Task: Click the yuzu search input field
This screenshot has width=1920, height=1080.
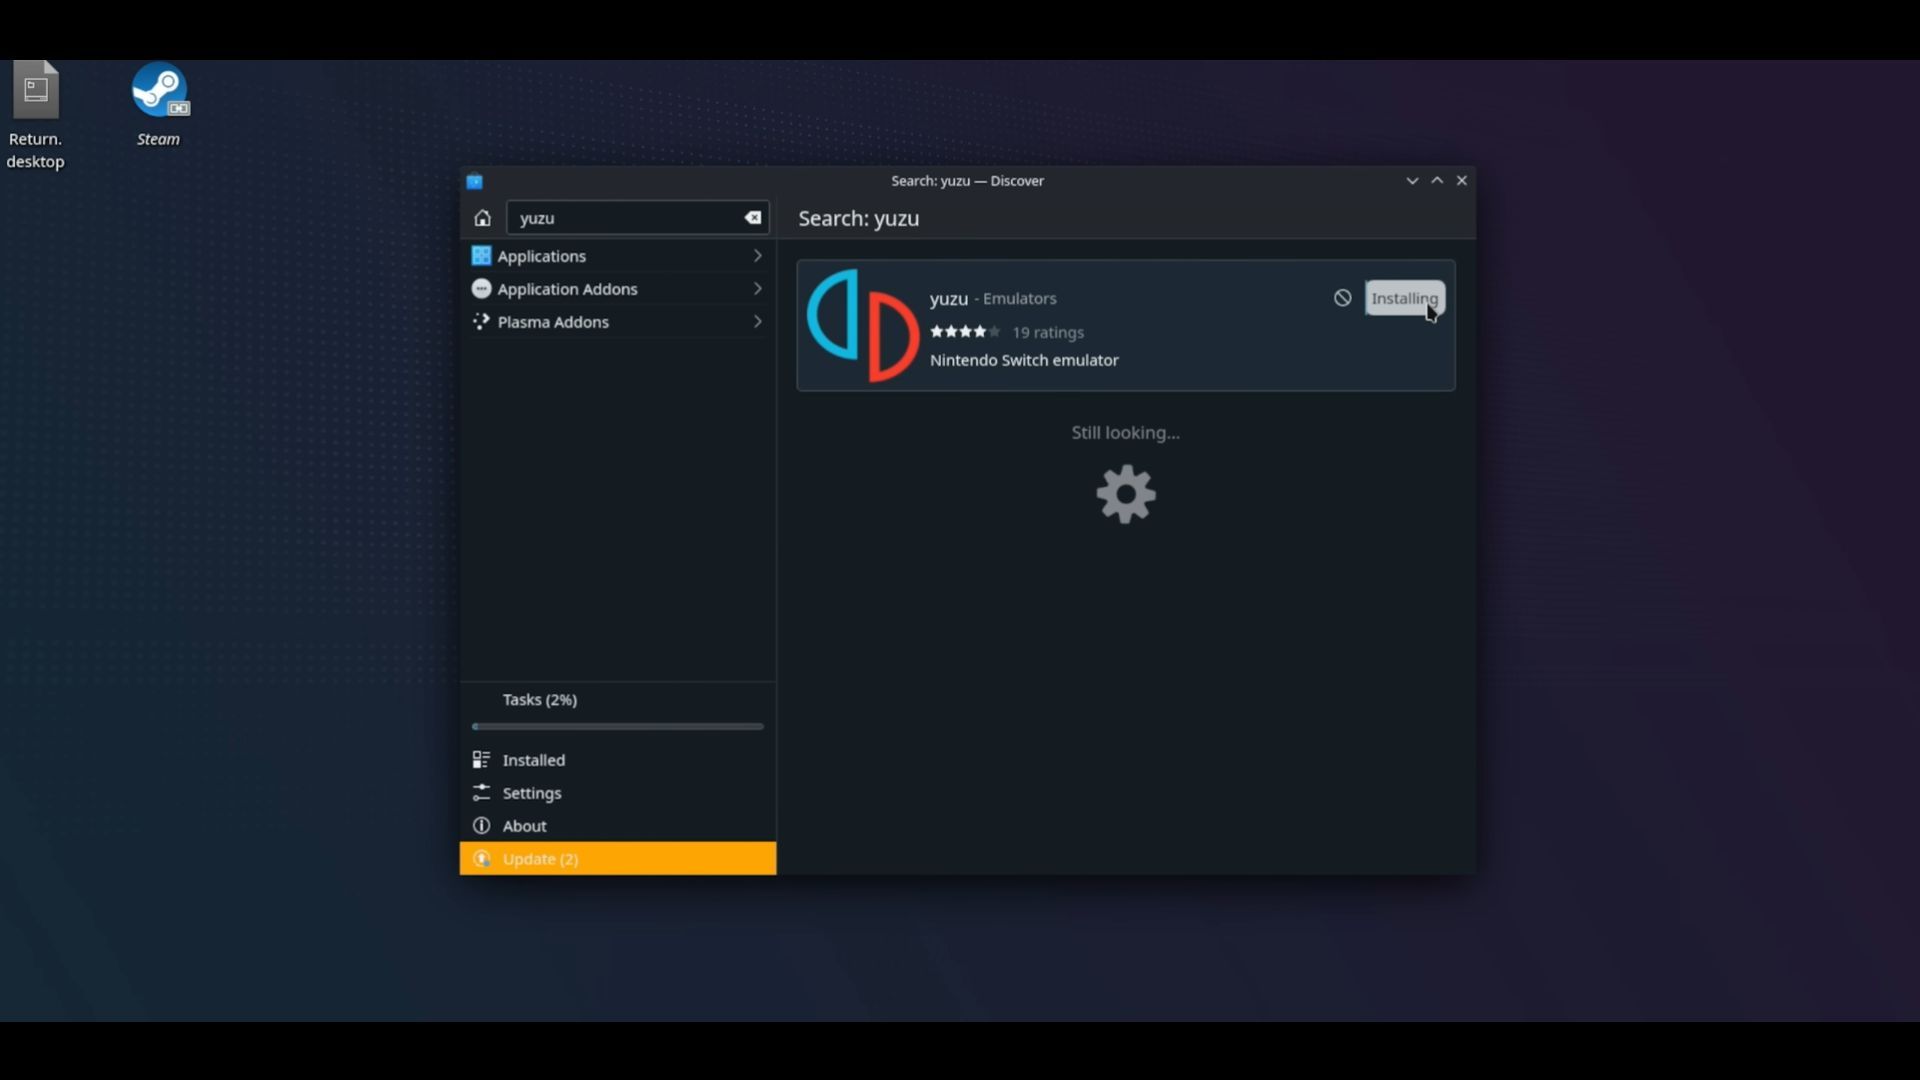Action: point(636,218)
